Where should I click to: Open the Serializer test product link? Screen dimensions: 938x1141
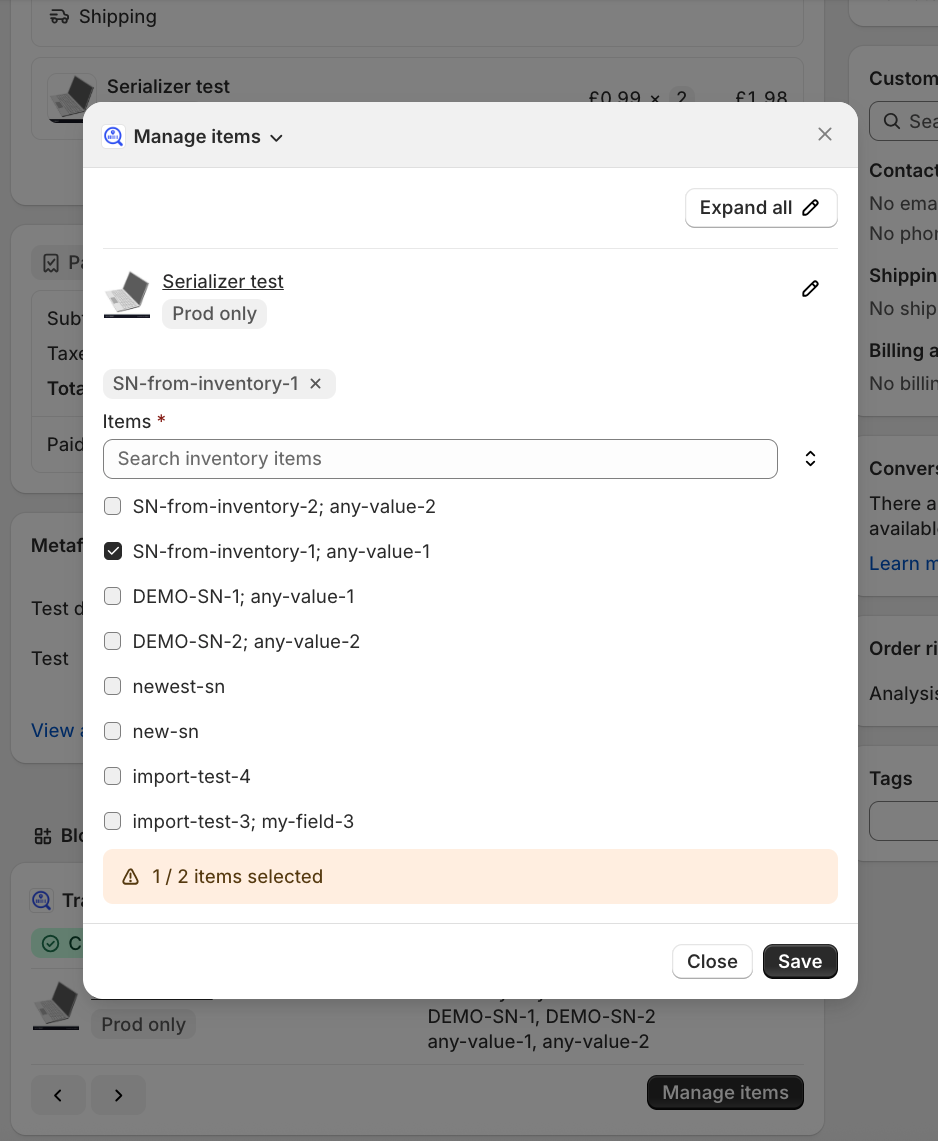[223, 282]
